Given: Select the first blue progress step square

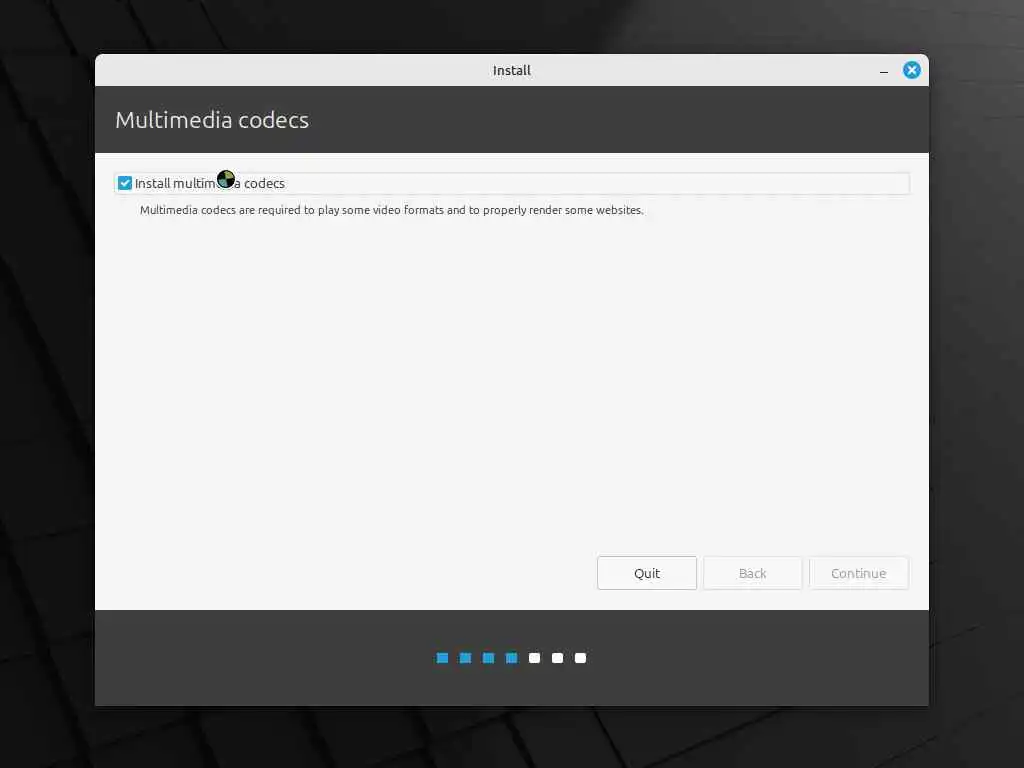Looking at the screenshot, I should [442, 658].
